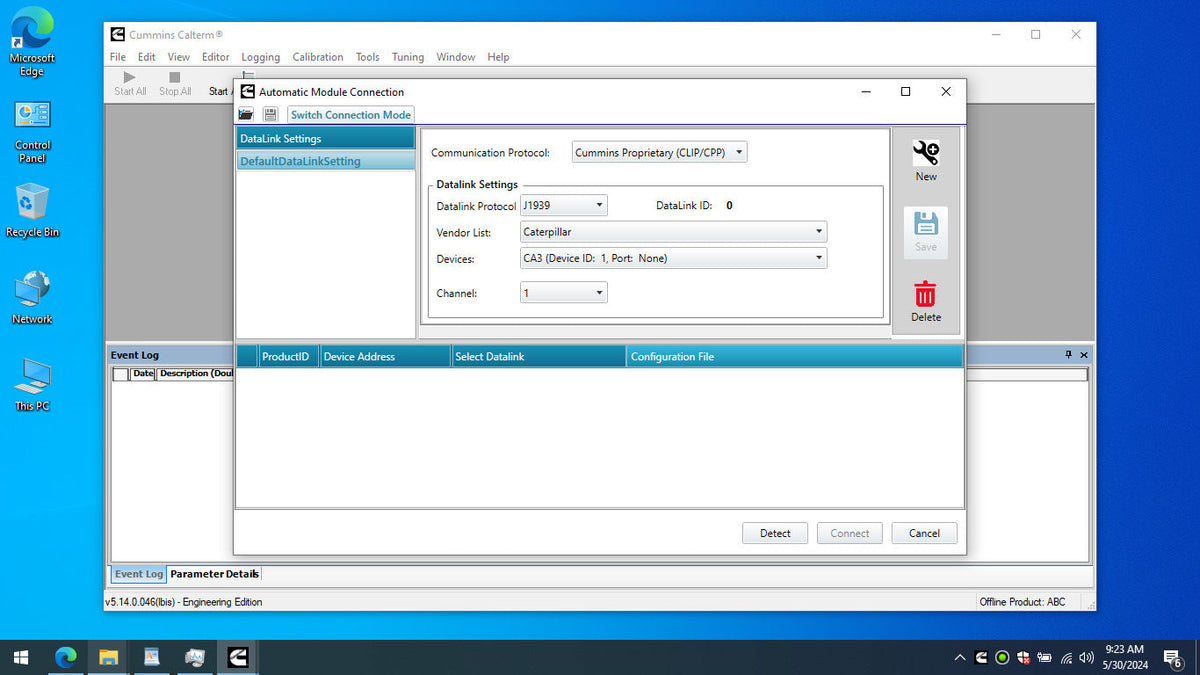1200x675 pixels.
Task: Click the Cancel button
Action: coord(923,533)
